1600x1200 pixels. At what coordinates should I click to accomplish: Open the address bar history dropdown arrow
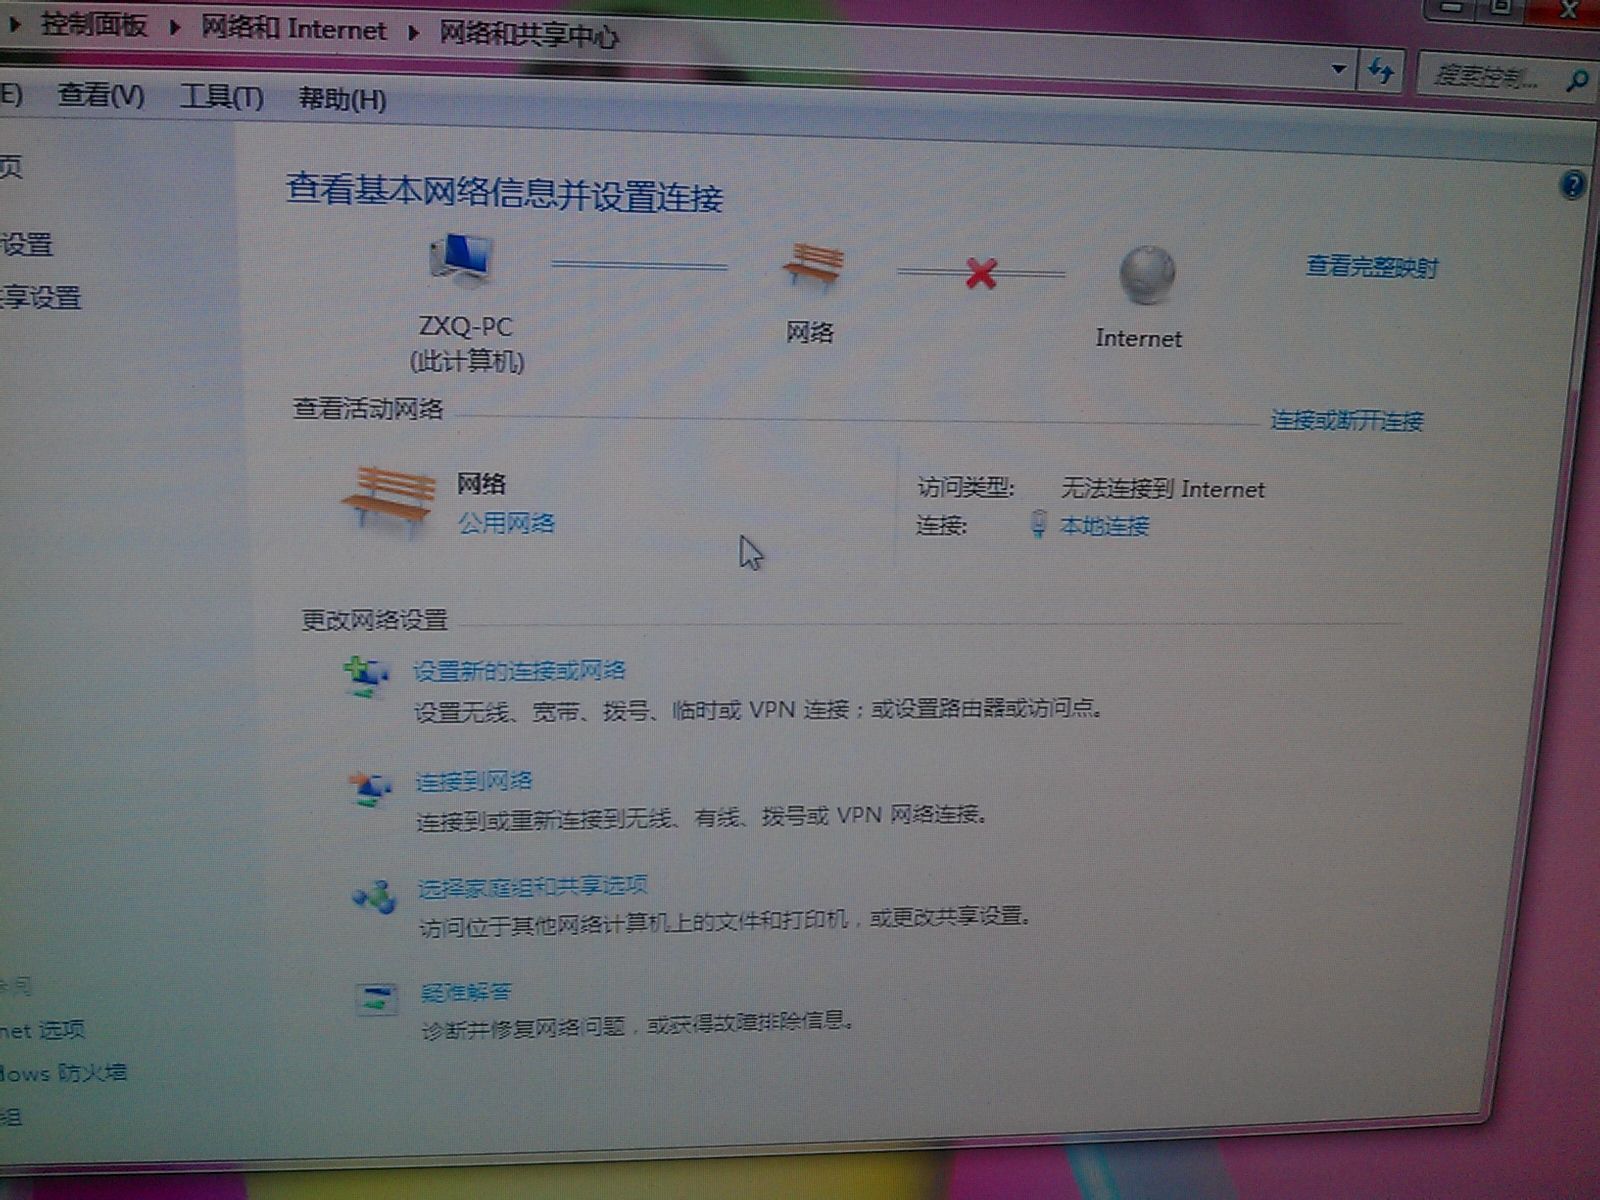tap(1338, 70)
